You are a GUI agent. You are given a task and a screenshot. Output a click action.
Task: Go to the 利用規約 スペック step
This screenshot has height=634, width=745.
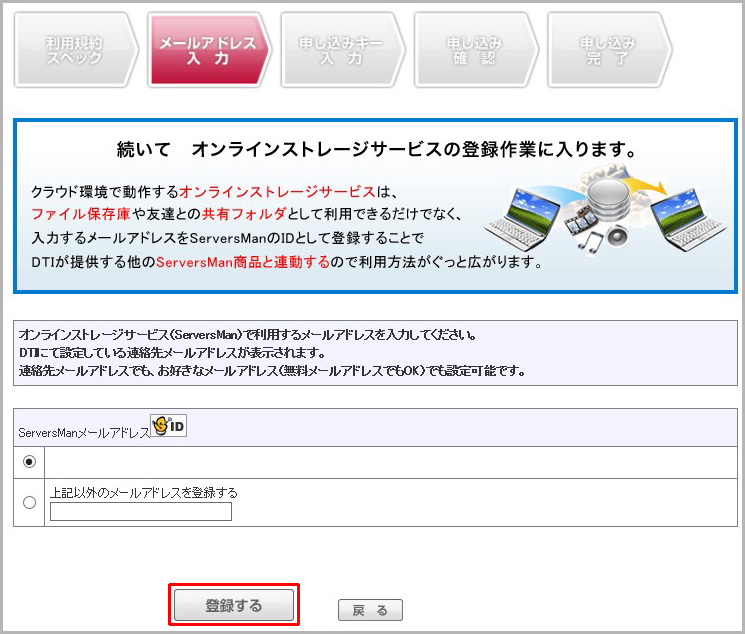tap(74, 51)
